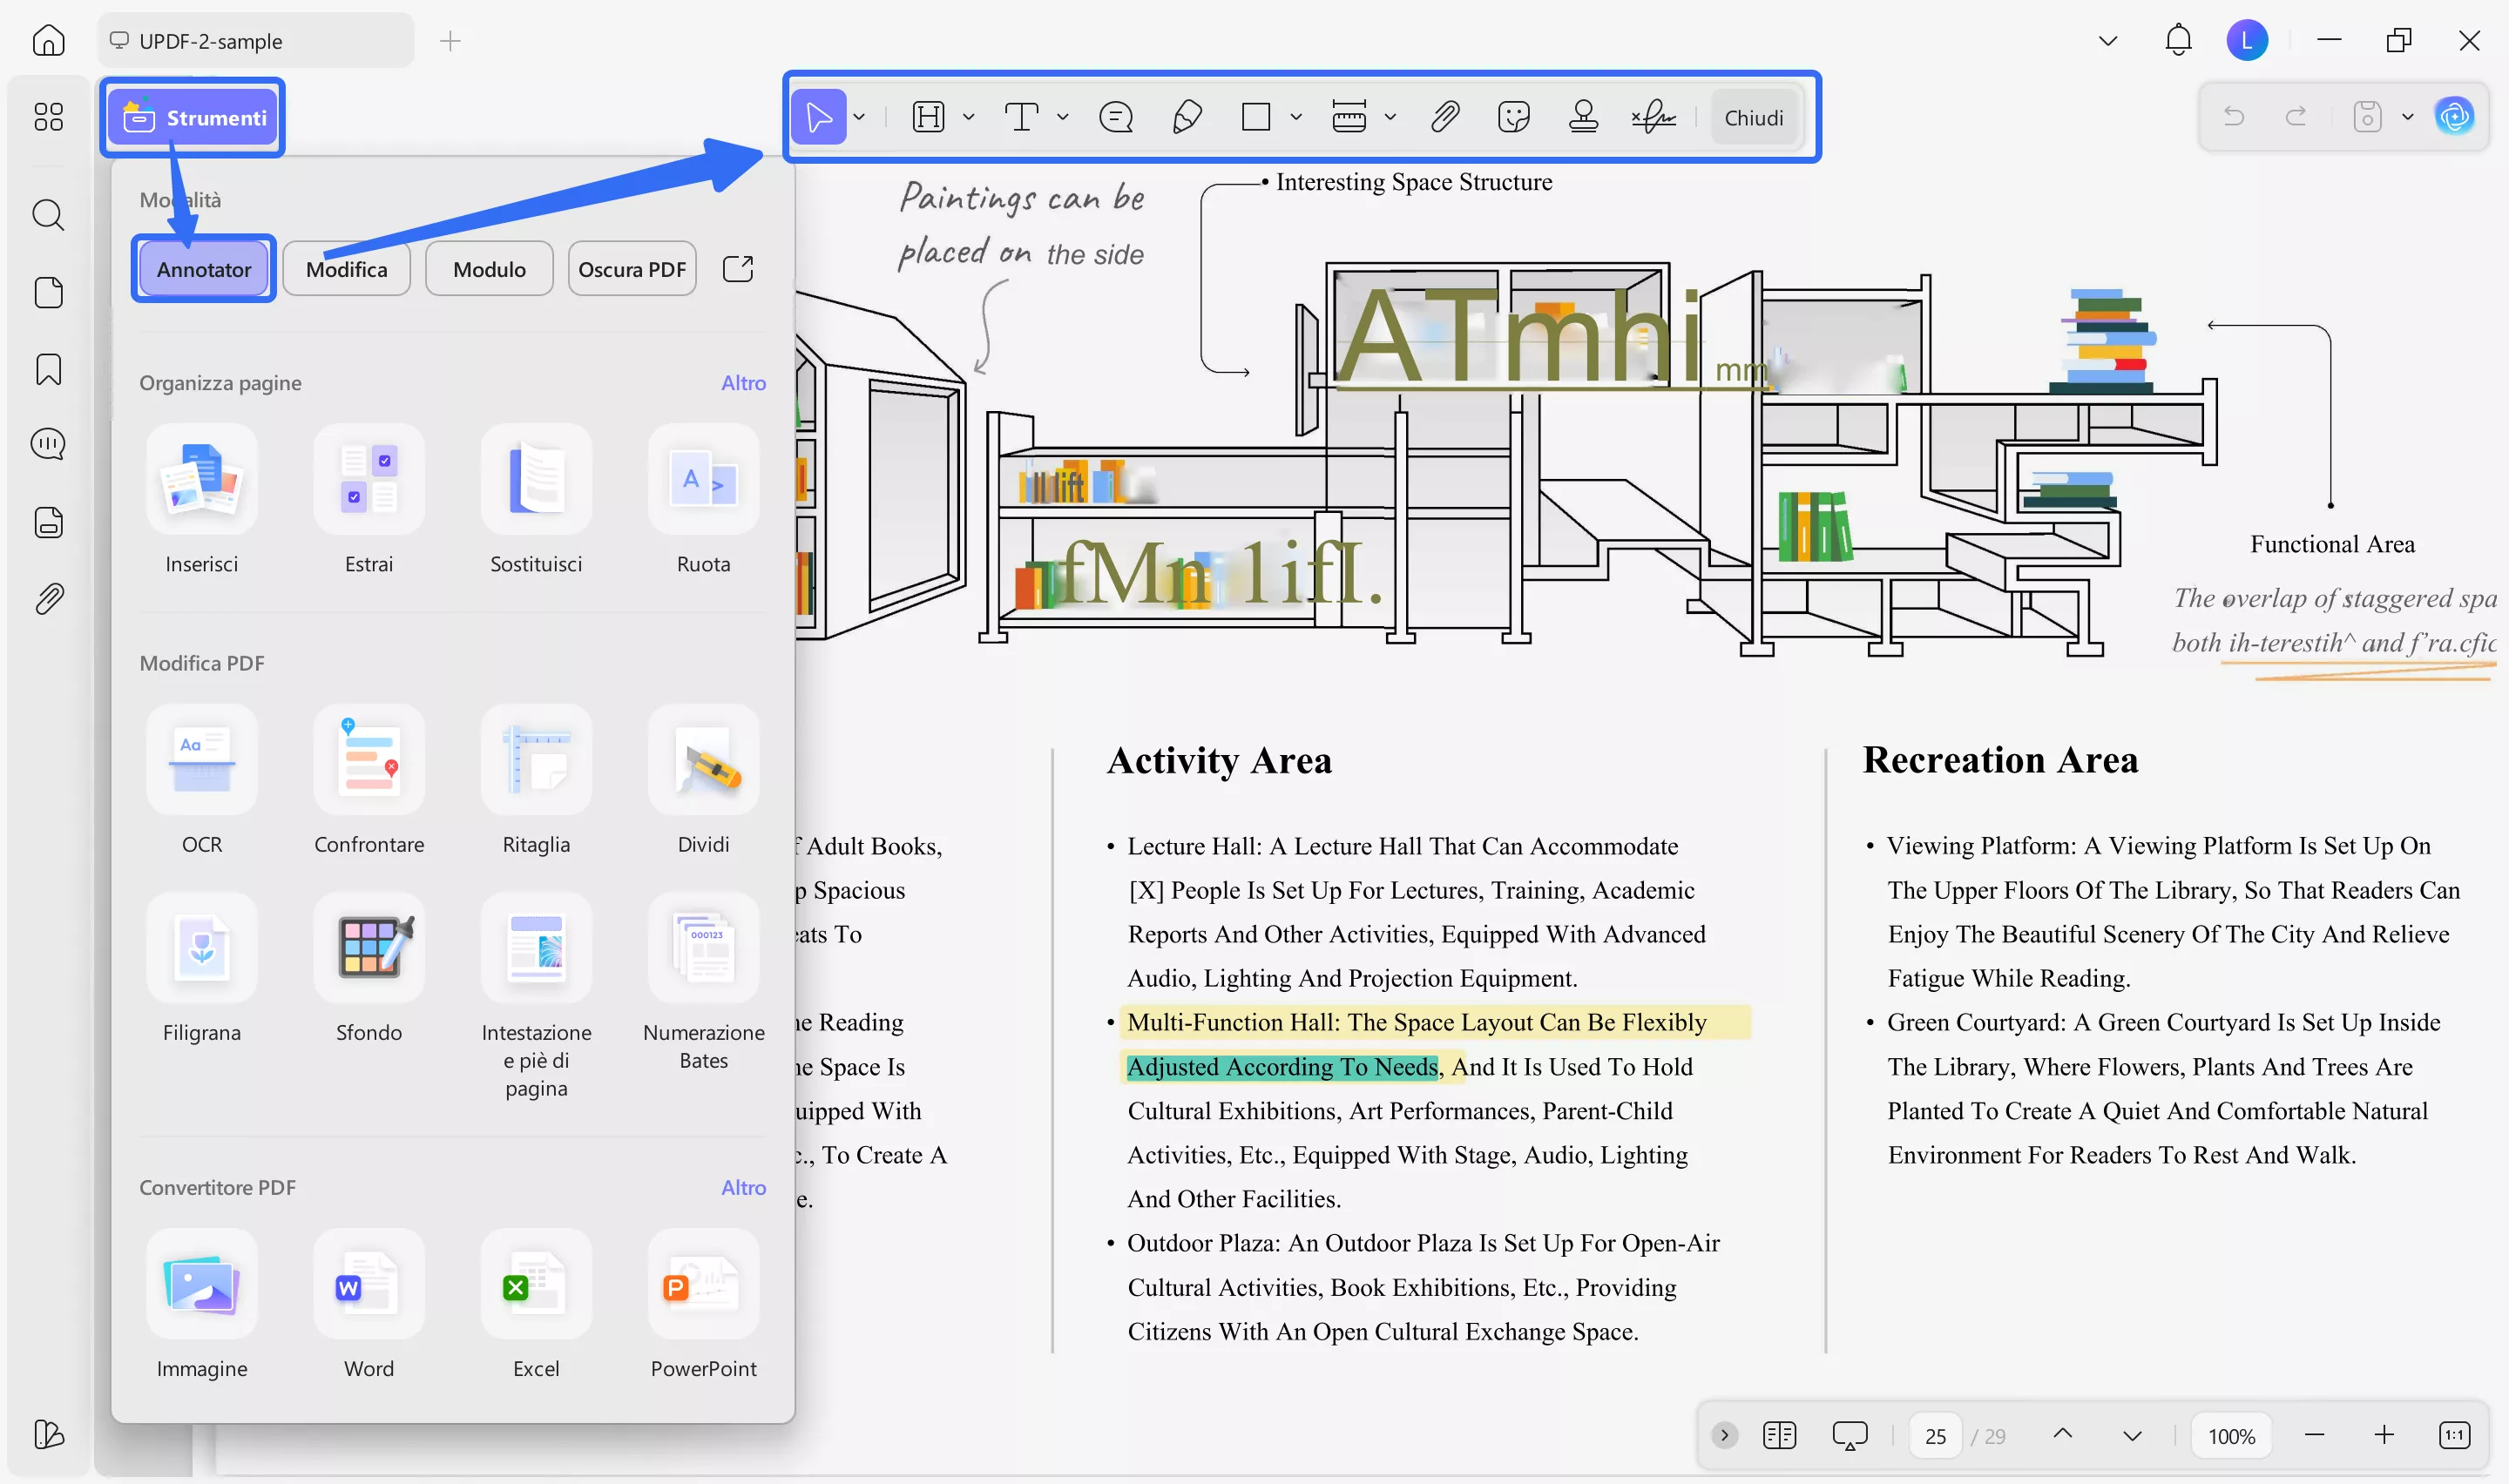Click Chiudi to close the toolbar
Viewport: 2509px width, 1484px height.
point(1754,117)
